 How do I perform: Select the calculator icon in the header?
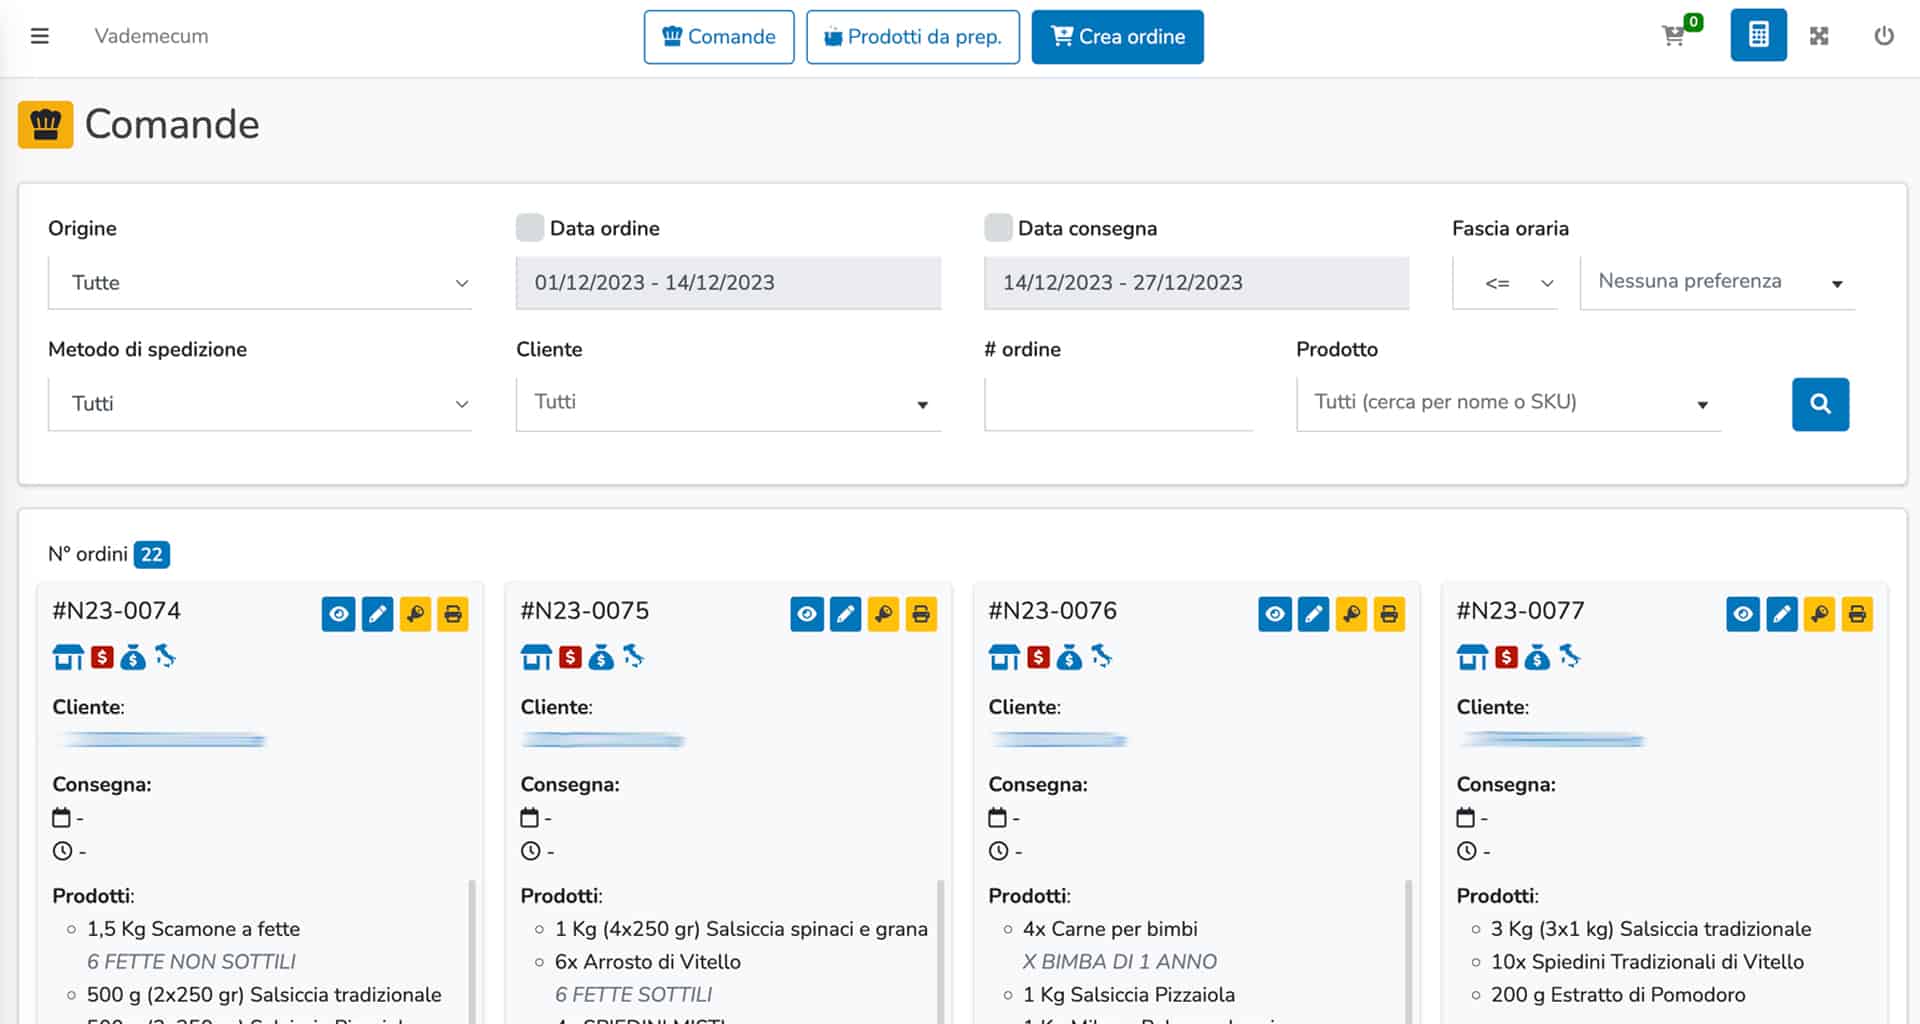[x=1757, y=35]
